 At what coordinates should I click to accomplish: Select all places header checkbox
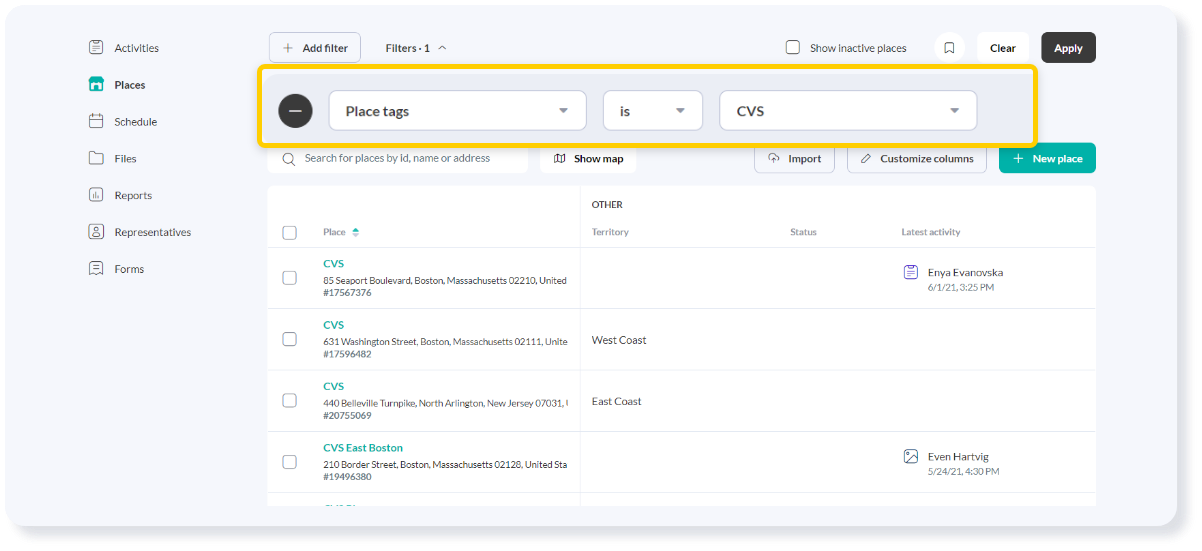click(290, 232)
